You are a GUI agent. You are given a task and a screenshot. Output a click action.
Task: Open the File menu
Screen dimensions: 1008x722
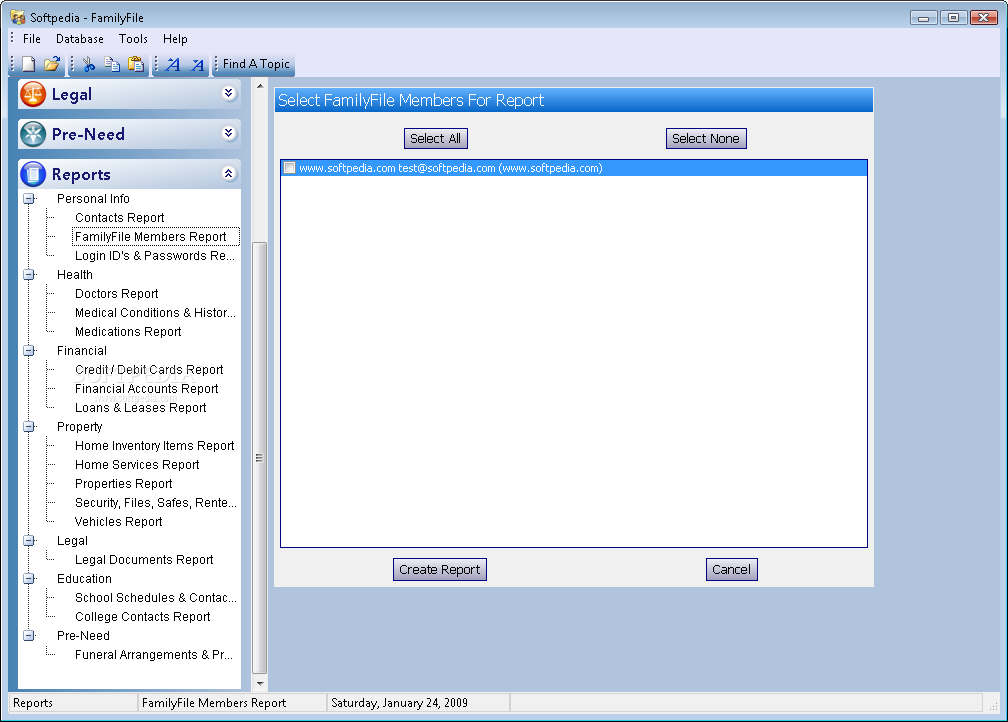(32, 39)
